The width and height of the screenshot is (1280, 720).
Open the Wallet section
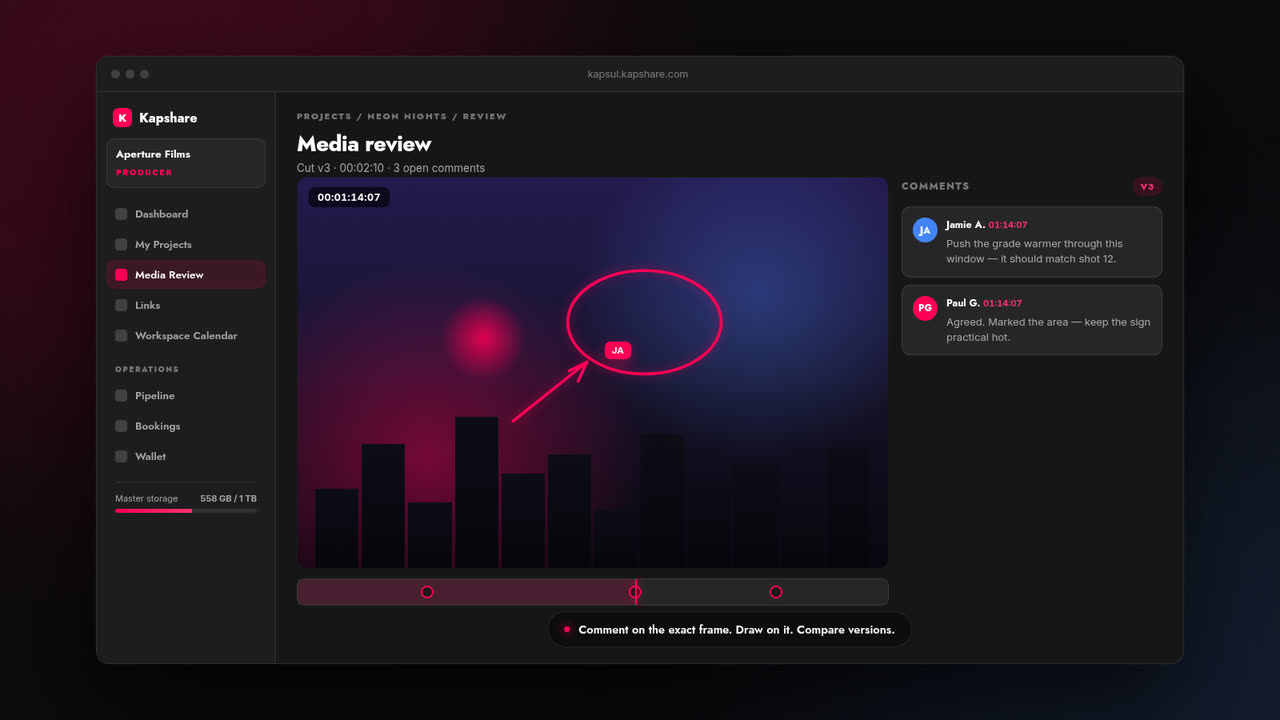(186, 456)
